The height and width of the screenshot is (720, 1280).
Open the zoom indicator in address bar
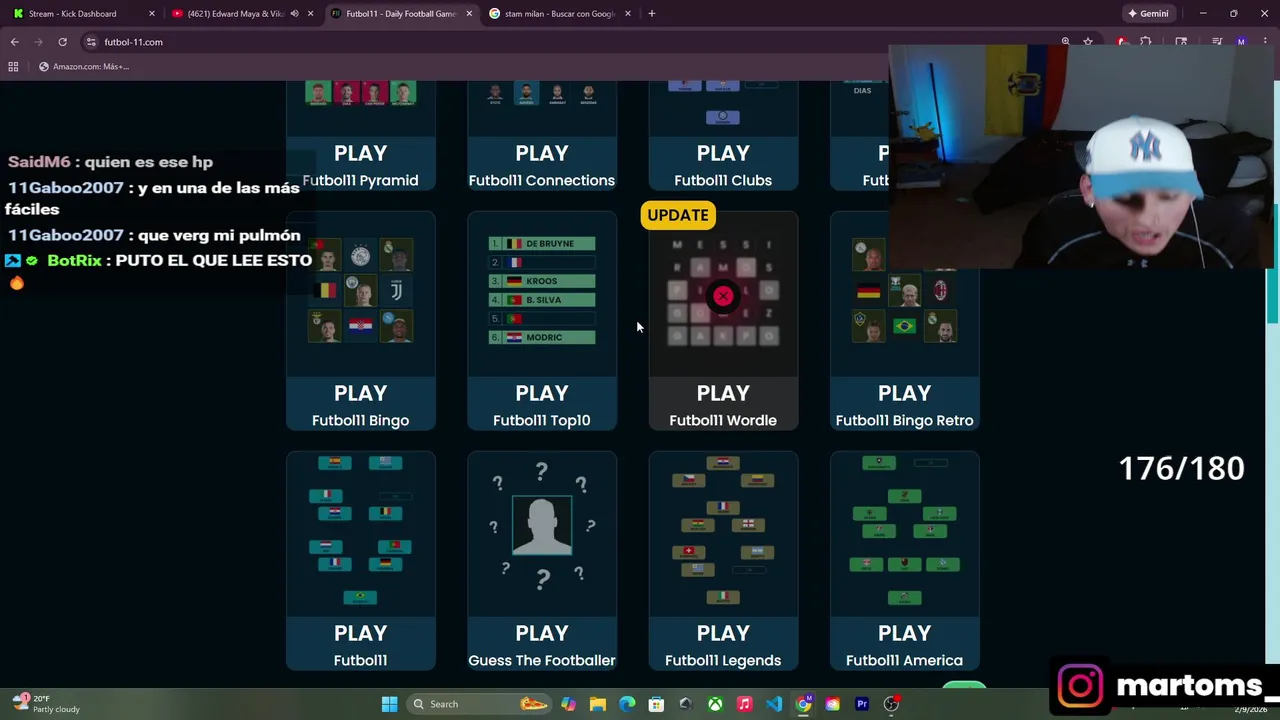(1066, 42)
